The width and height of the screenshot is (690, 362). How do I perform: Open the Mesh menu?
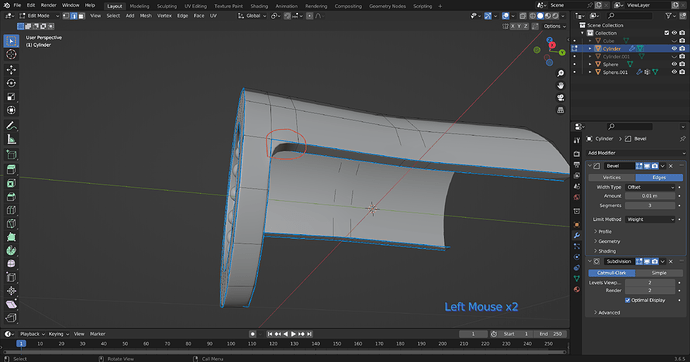point(146,16)
